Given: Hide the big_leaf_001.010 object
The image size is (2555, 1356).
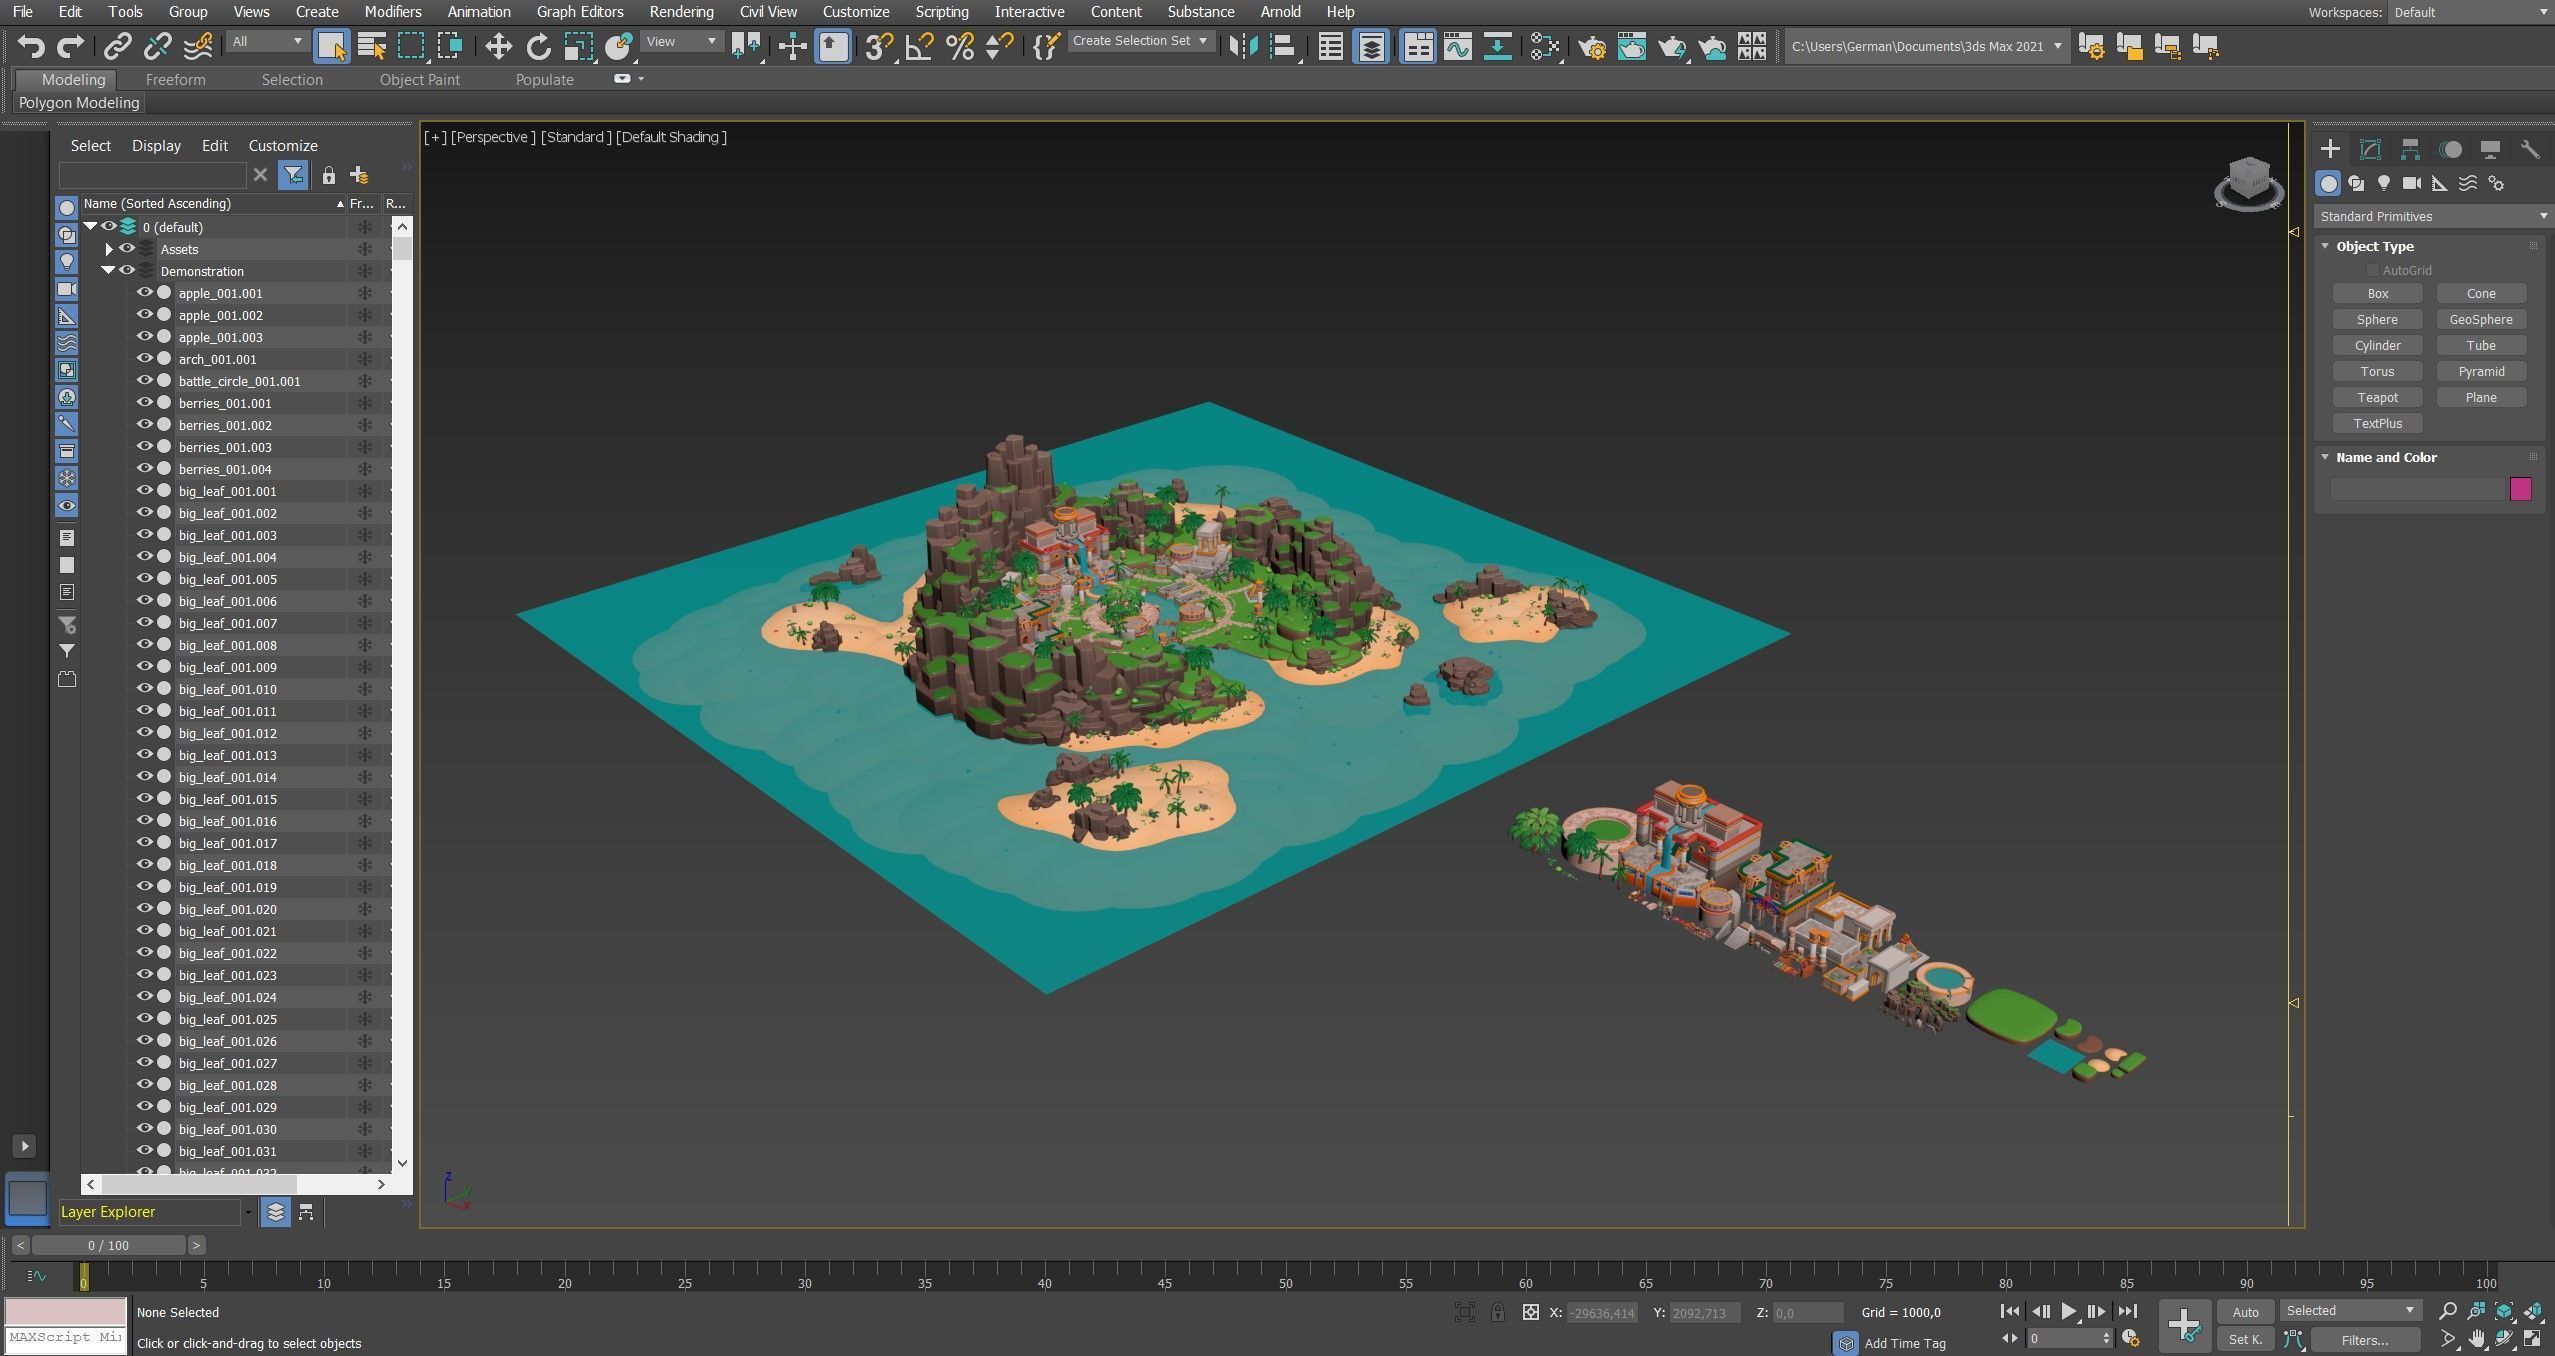Looking at the screenshot, I should click(145, 689).
